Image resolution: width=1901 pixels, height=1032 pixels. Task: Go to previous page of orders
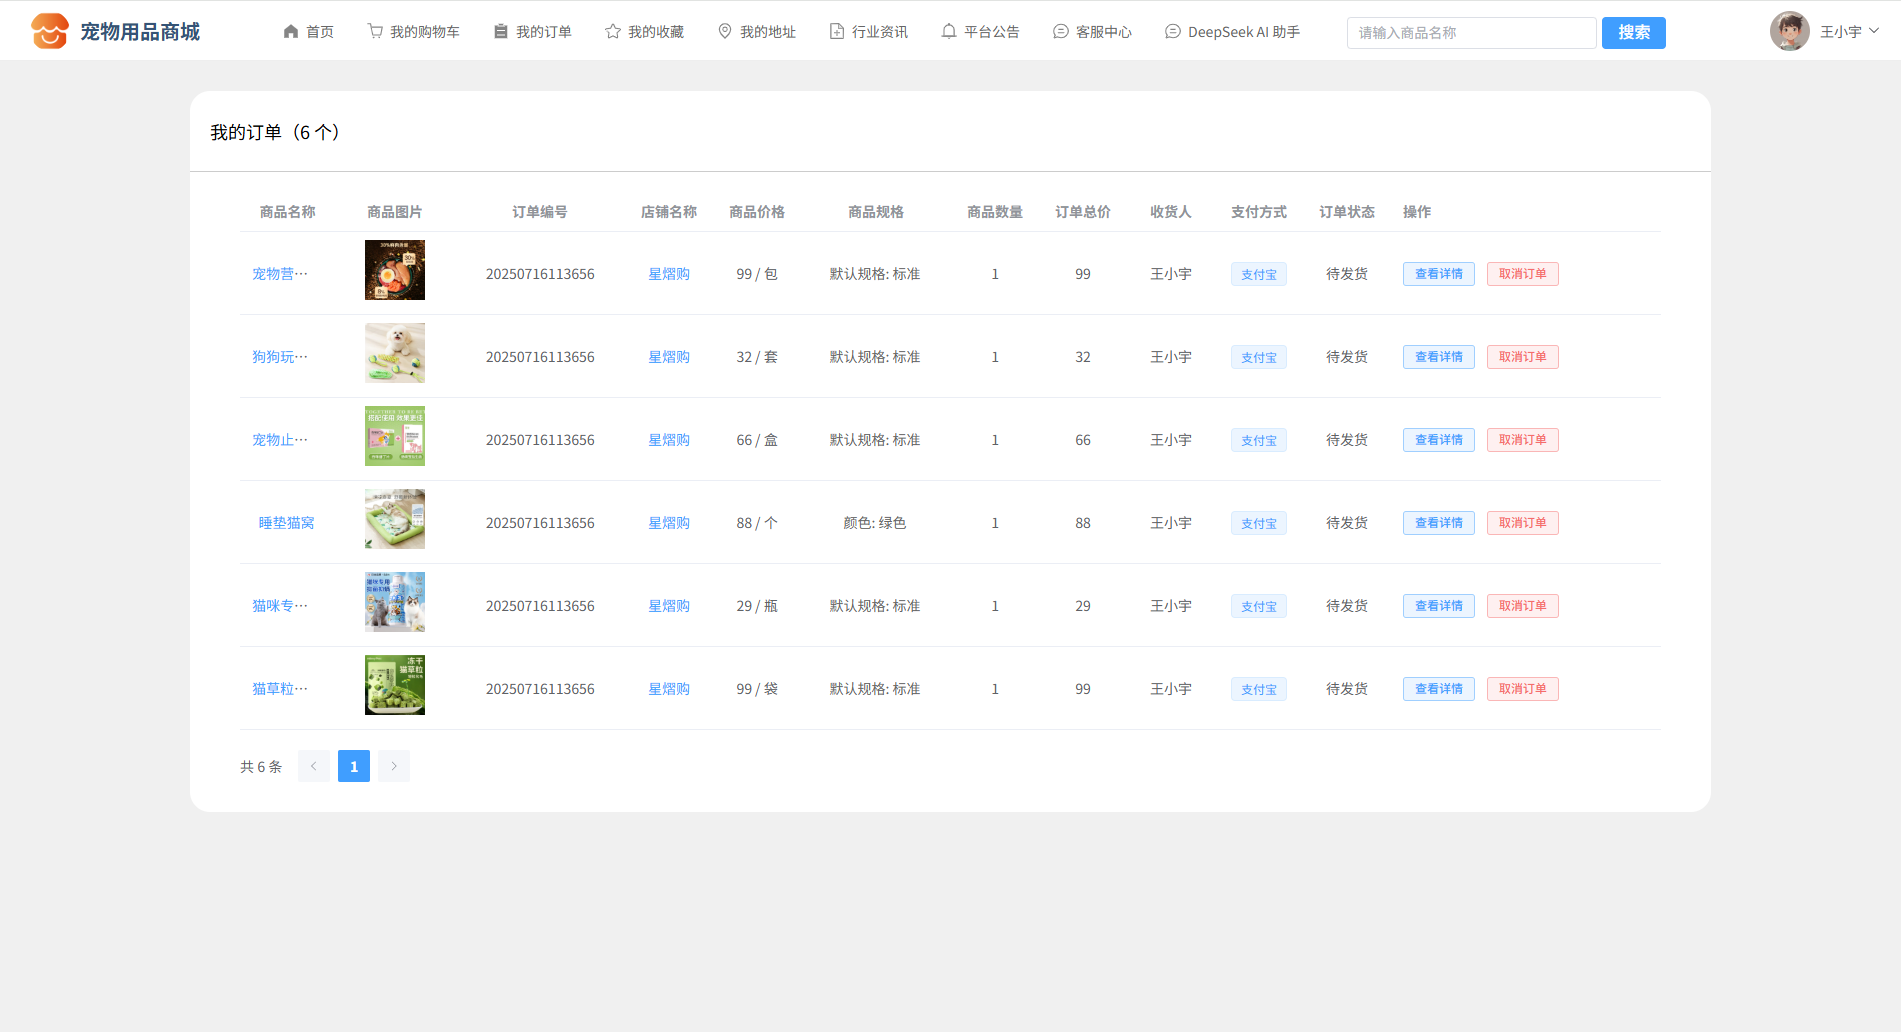click(313, 766)
